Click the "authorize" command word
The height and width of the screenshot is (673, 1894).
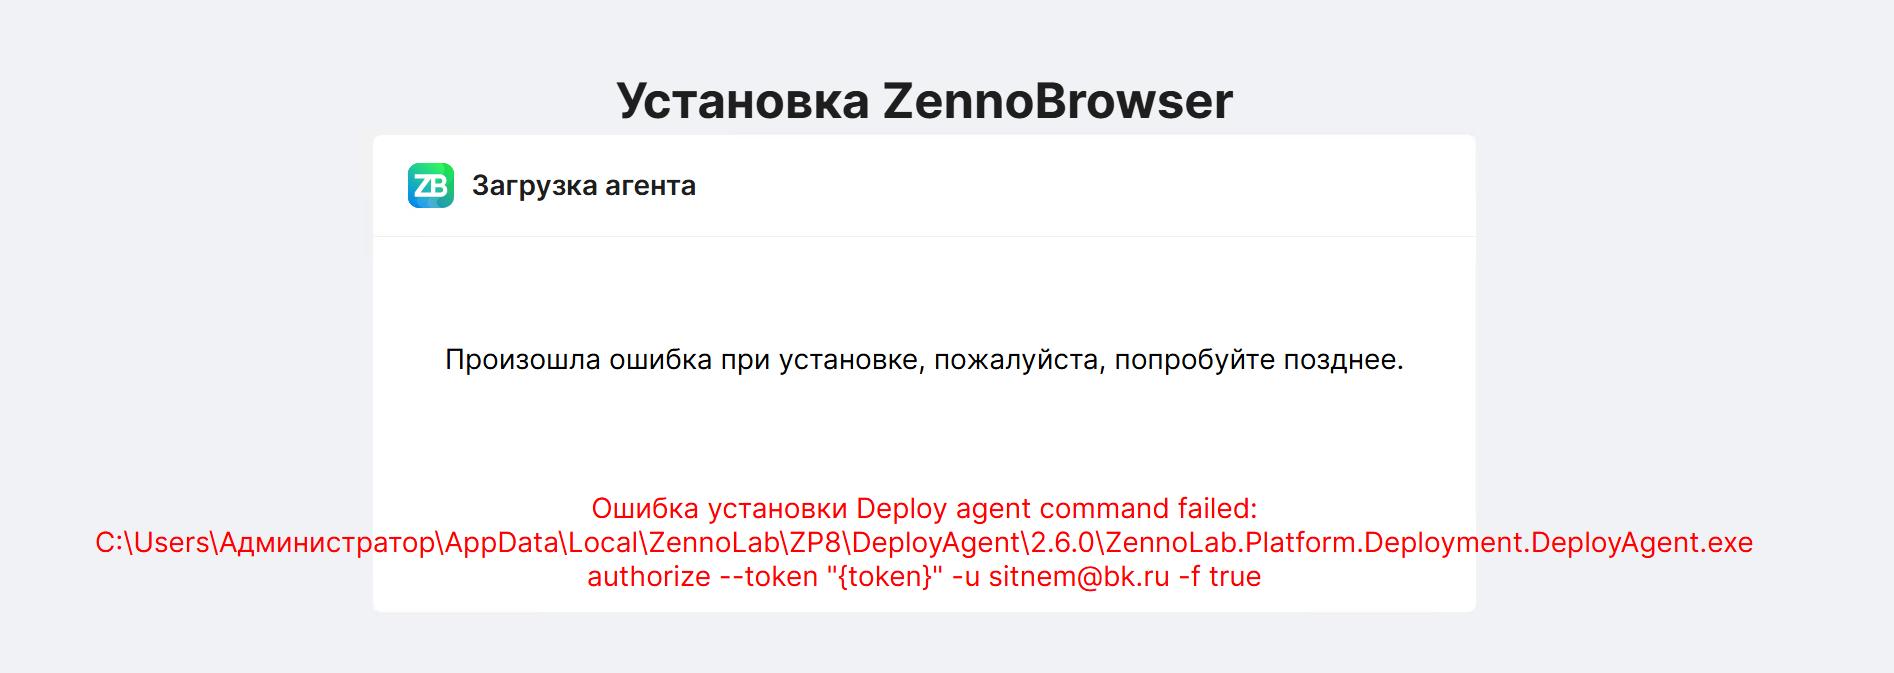tap(648, 577)
